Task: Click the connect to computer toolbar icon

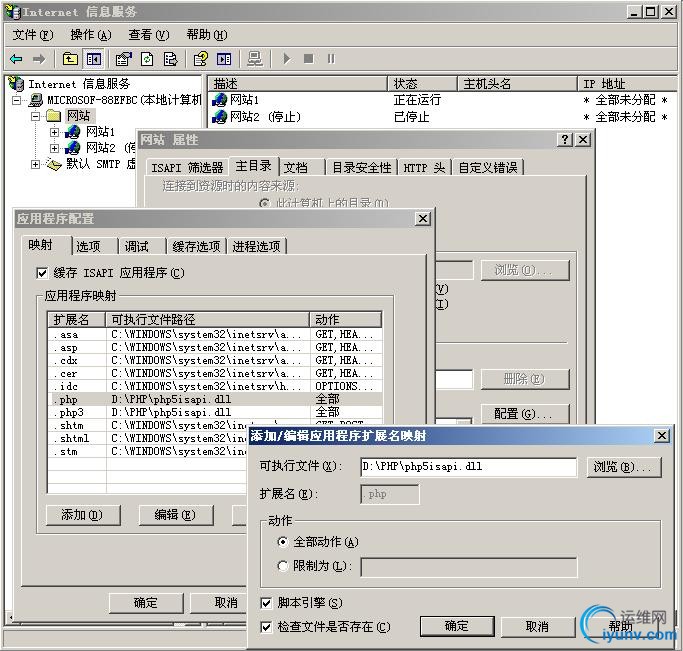Action: [255, 59]
